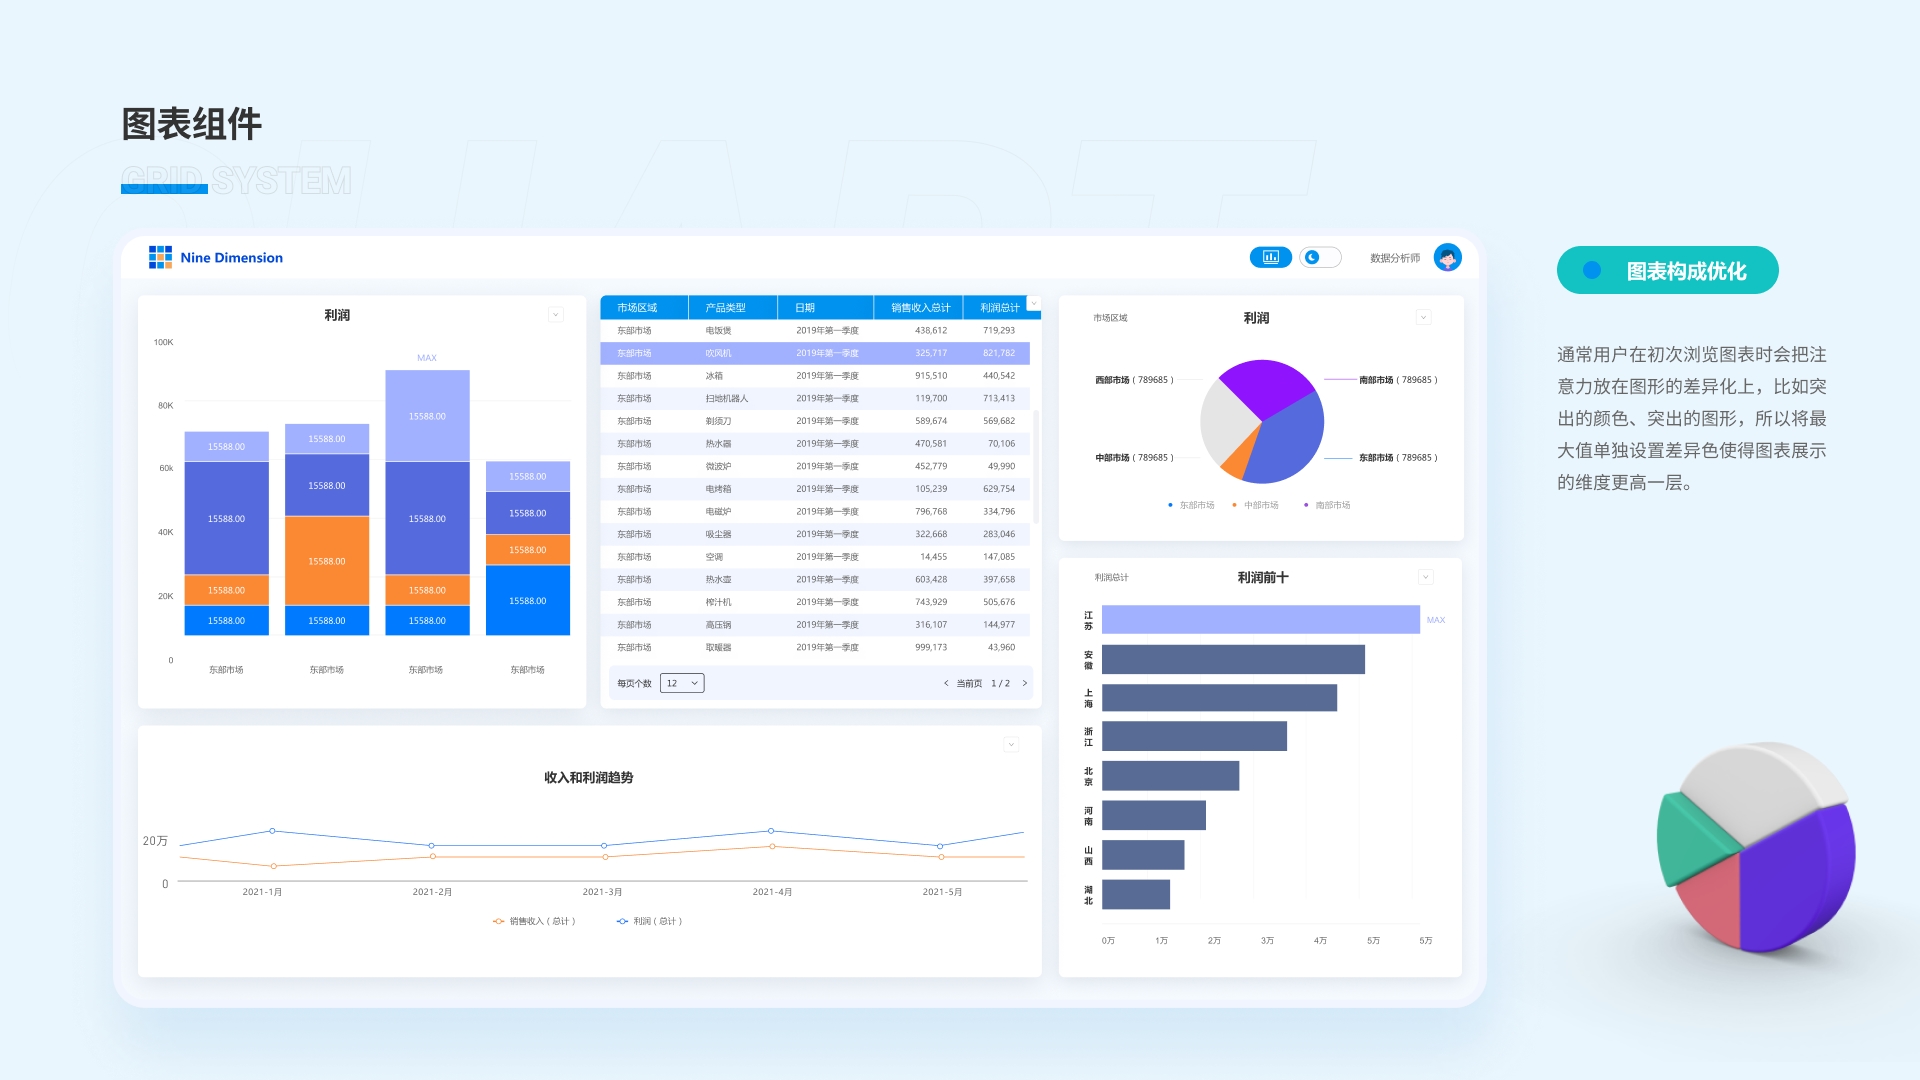Click the 江苏 MAX bar

tap(1260, 620)
